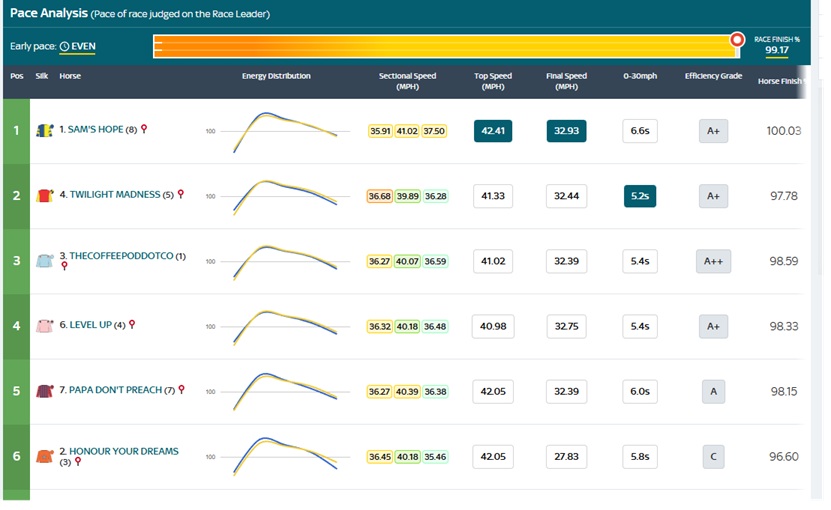Click Honour Your Dreams orange silk icon

[44, 456]
